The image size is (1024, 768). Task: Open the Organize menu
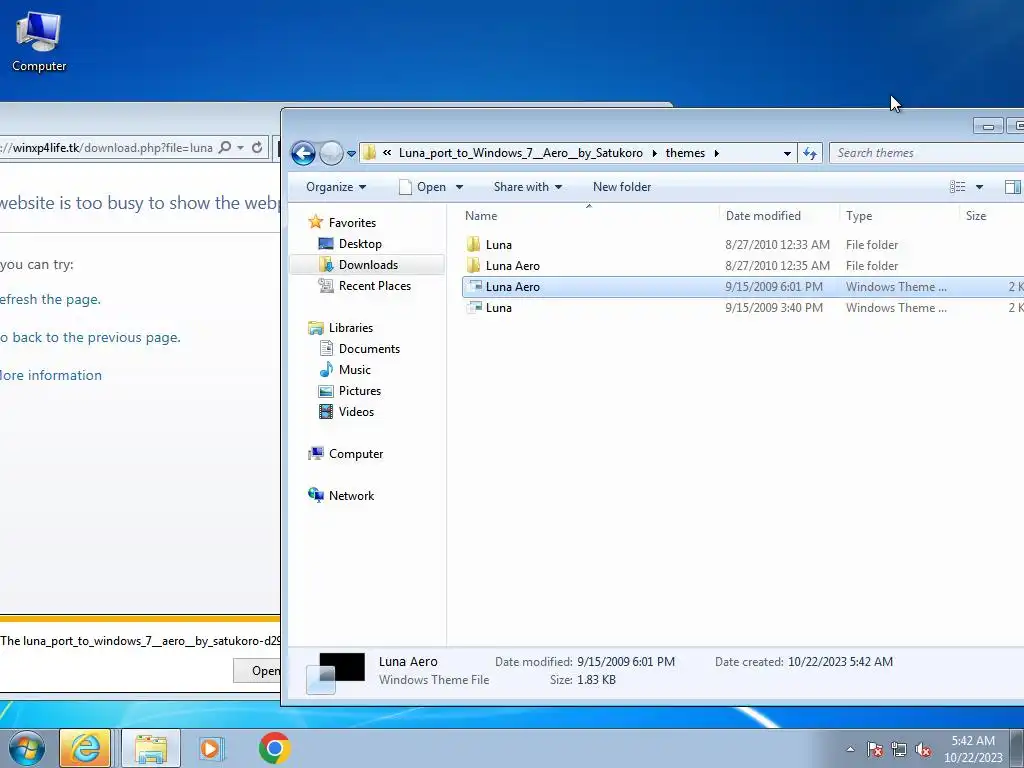[x=336, y=187]
